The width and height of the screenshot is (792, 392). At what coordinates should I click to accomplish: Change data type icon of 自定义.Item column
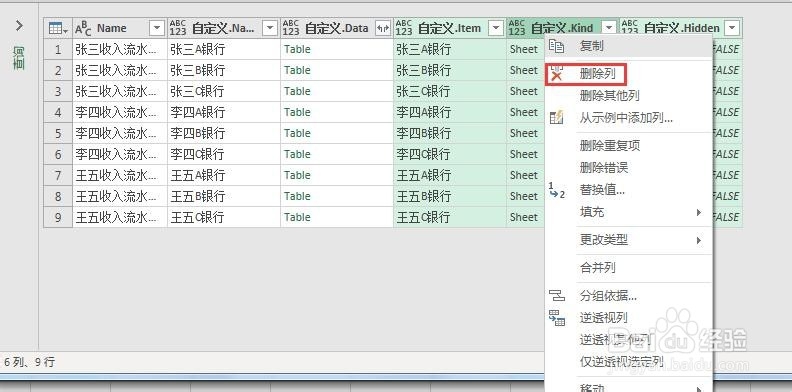click(x=404, y=28)
